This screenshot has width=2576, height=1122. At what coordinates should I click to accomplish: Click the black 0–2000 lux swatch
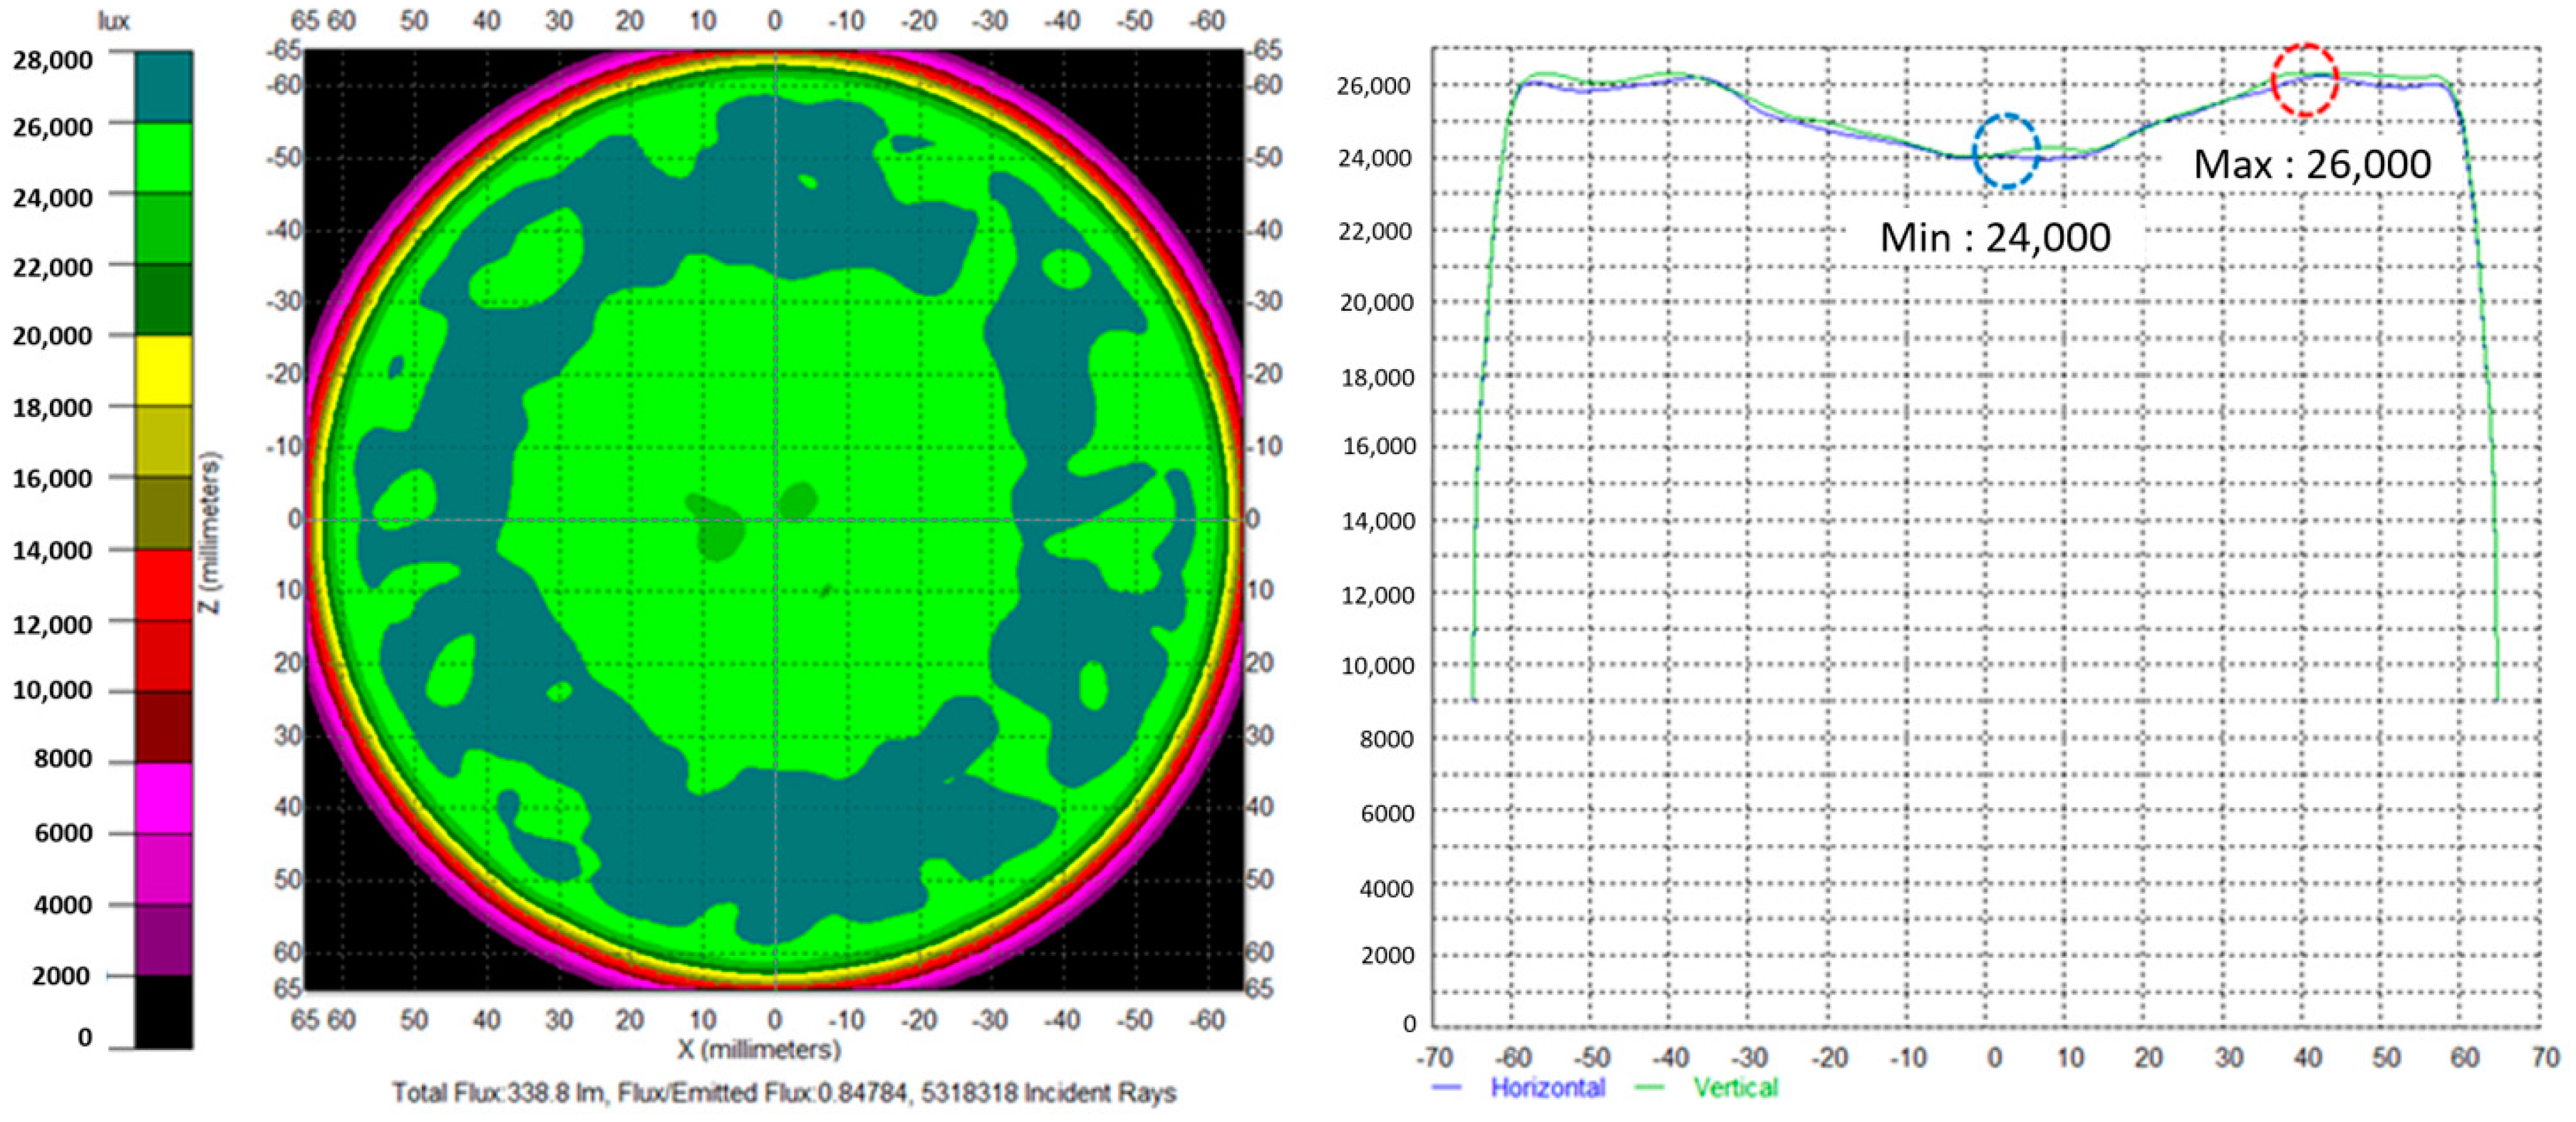(x=164, y=1011)
